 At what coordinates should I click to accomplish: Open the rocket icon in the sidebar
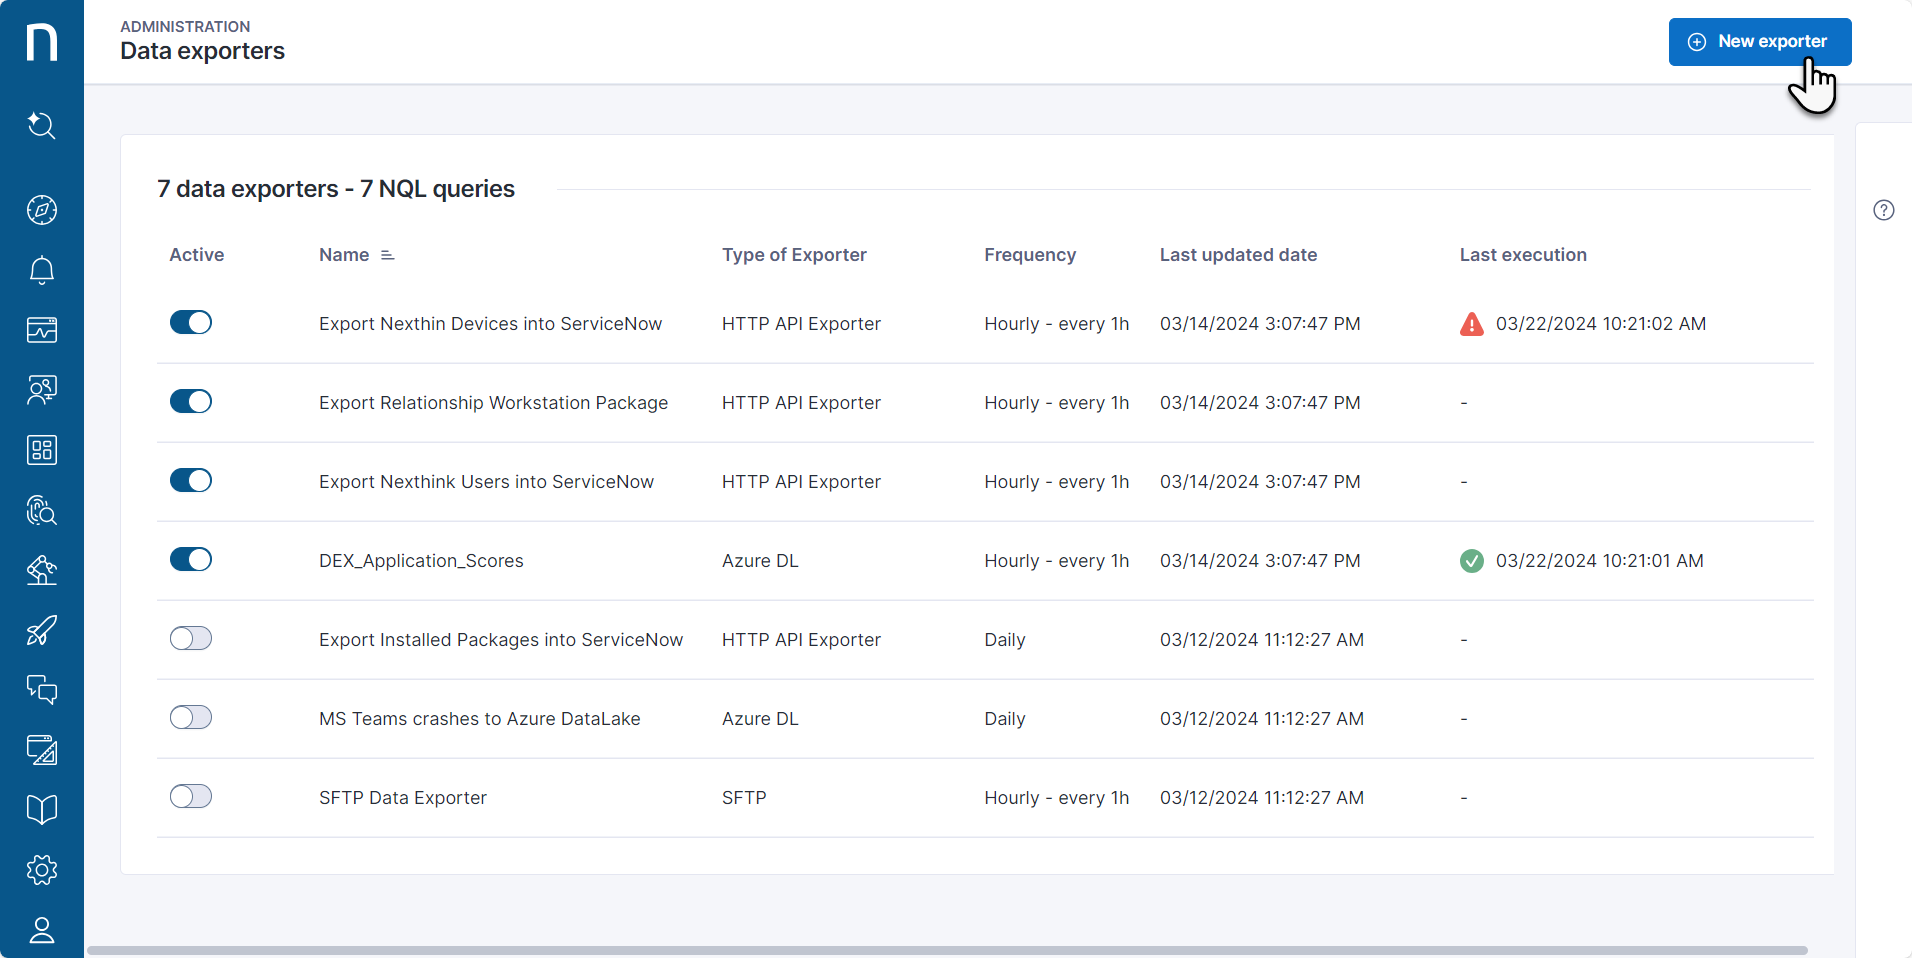(41, 630)
